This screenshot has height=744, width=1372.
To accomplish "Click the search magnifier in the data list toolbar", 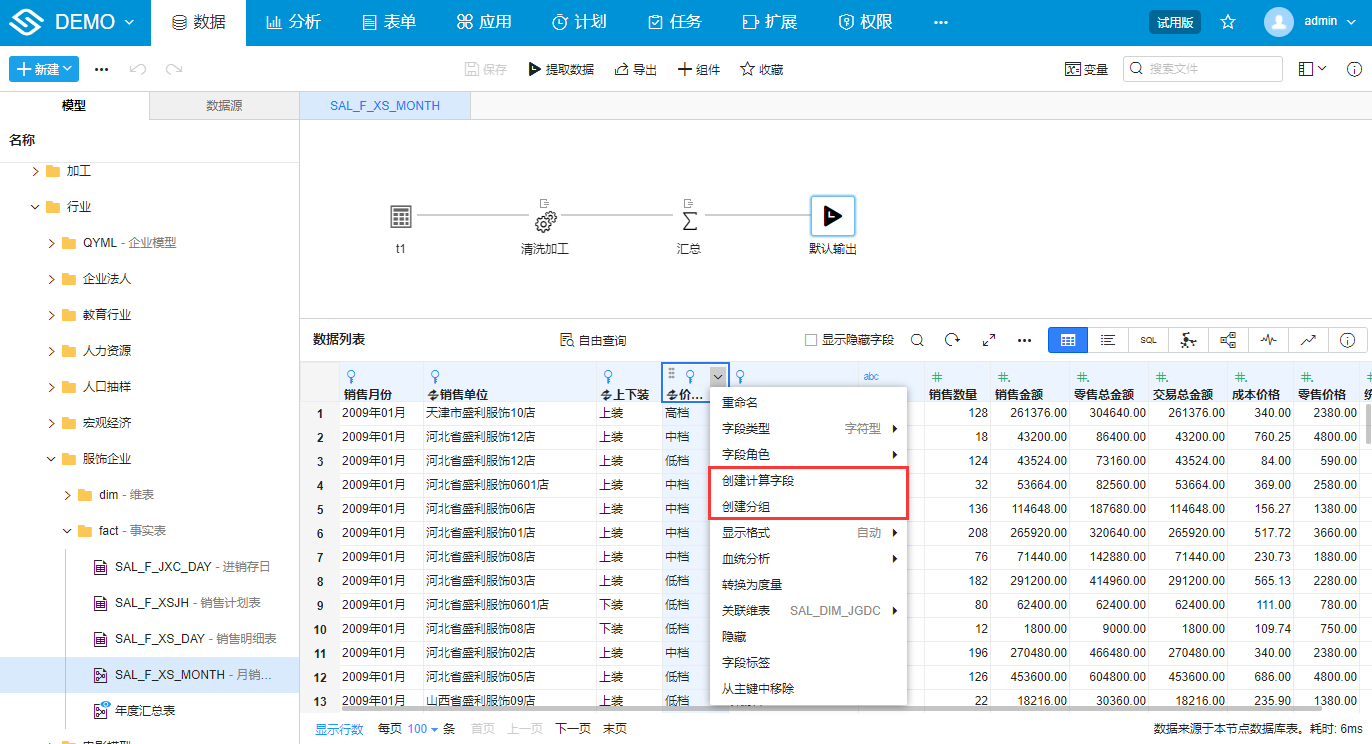I will click(916, 340).
